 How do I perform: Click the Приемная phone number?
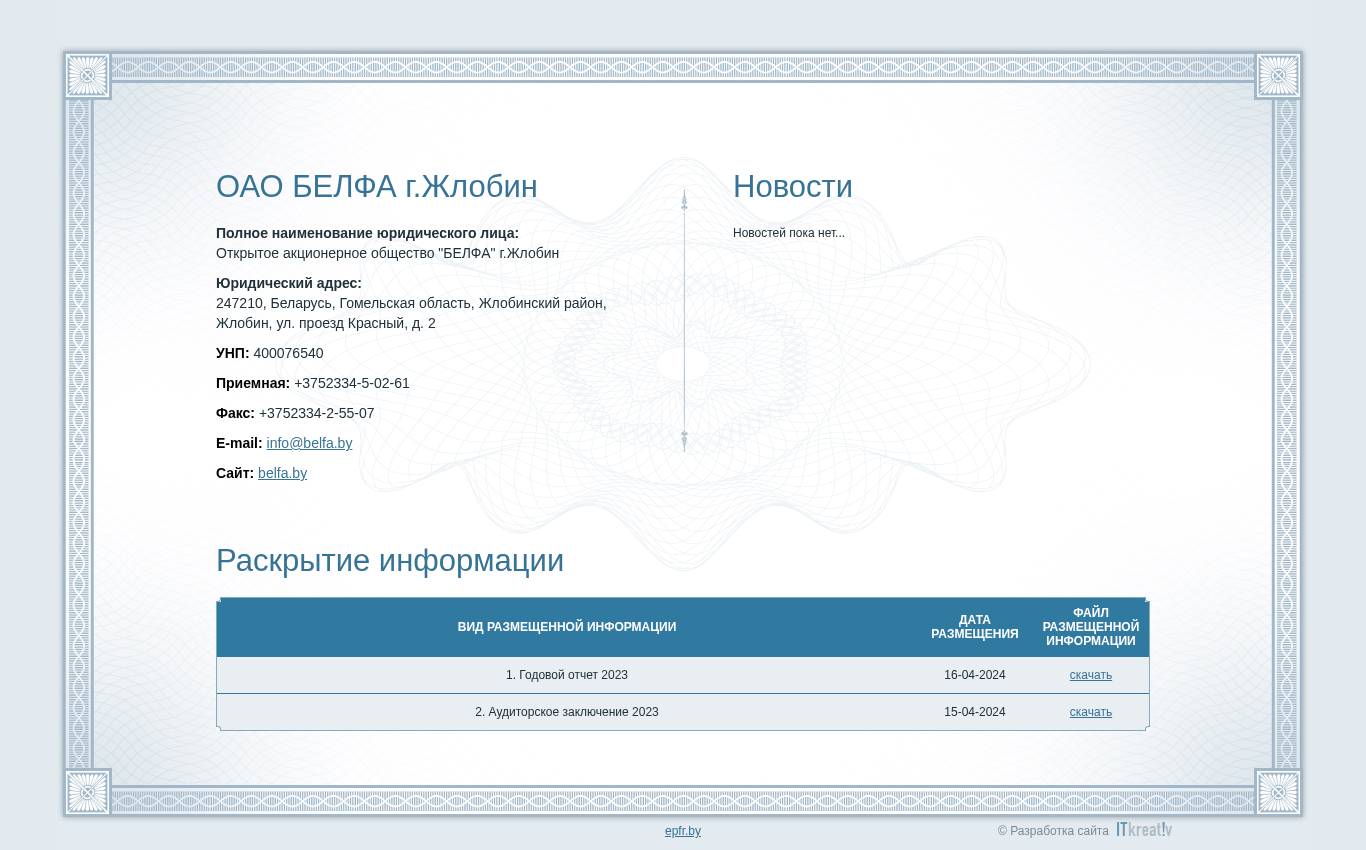[352, 383]
